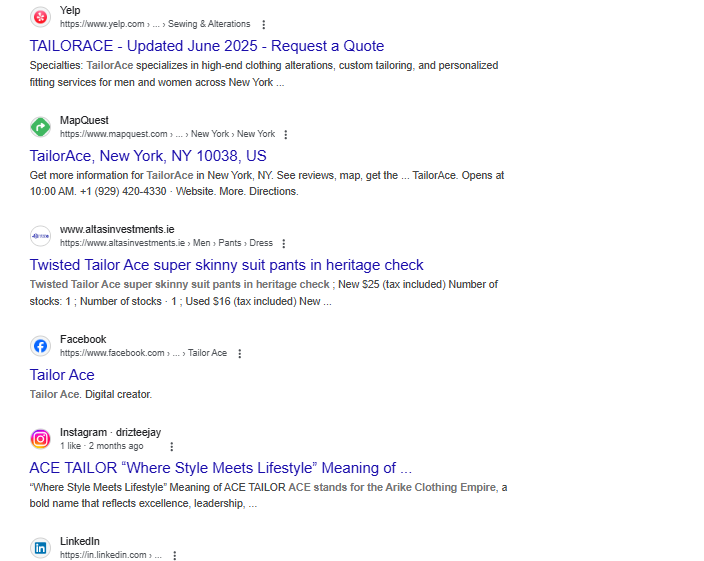The width and height of the screenshot is (704, 561).
Task: Open the three-dot menu for altasinvestments.ie result
Action: (x=283, y=243)
